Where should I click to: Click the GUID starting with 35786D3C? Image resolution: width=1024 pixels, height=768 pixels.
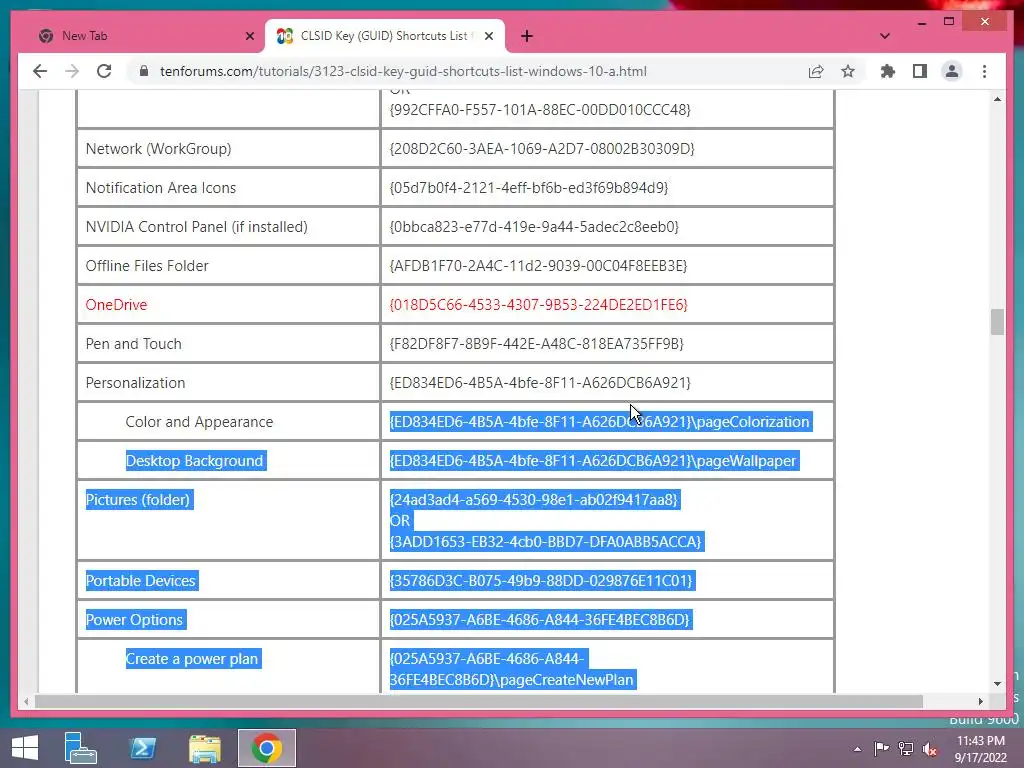(x=541, y=581)
